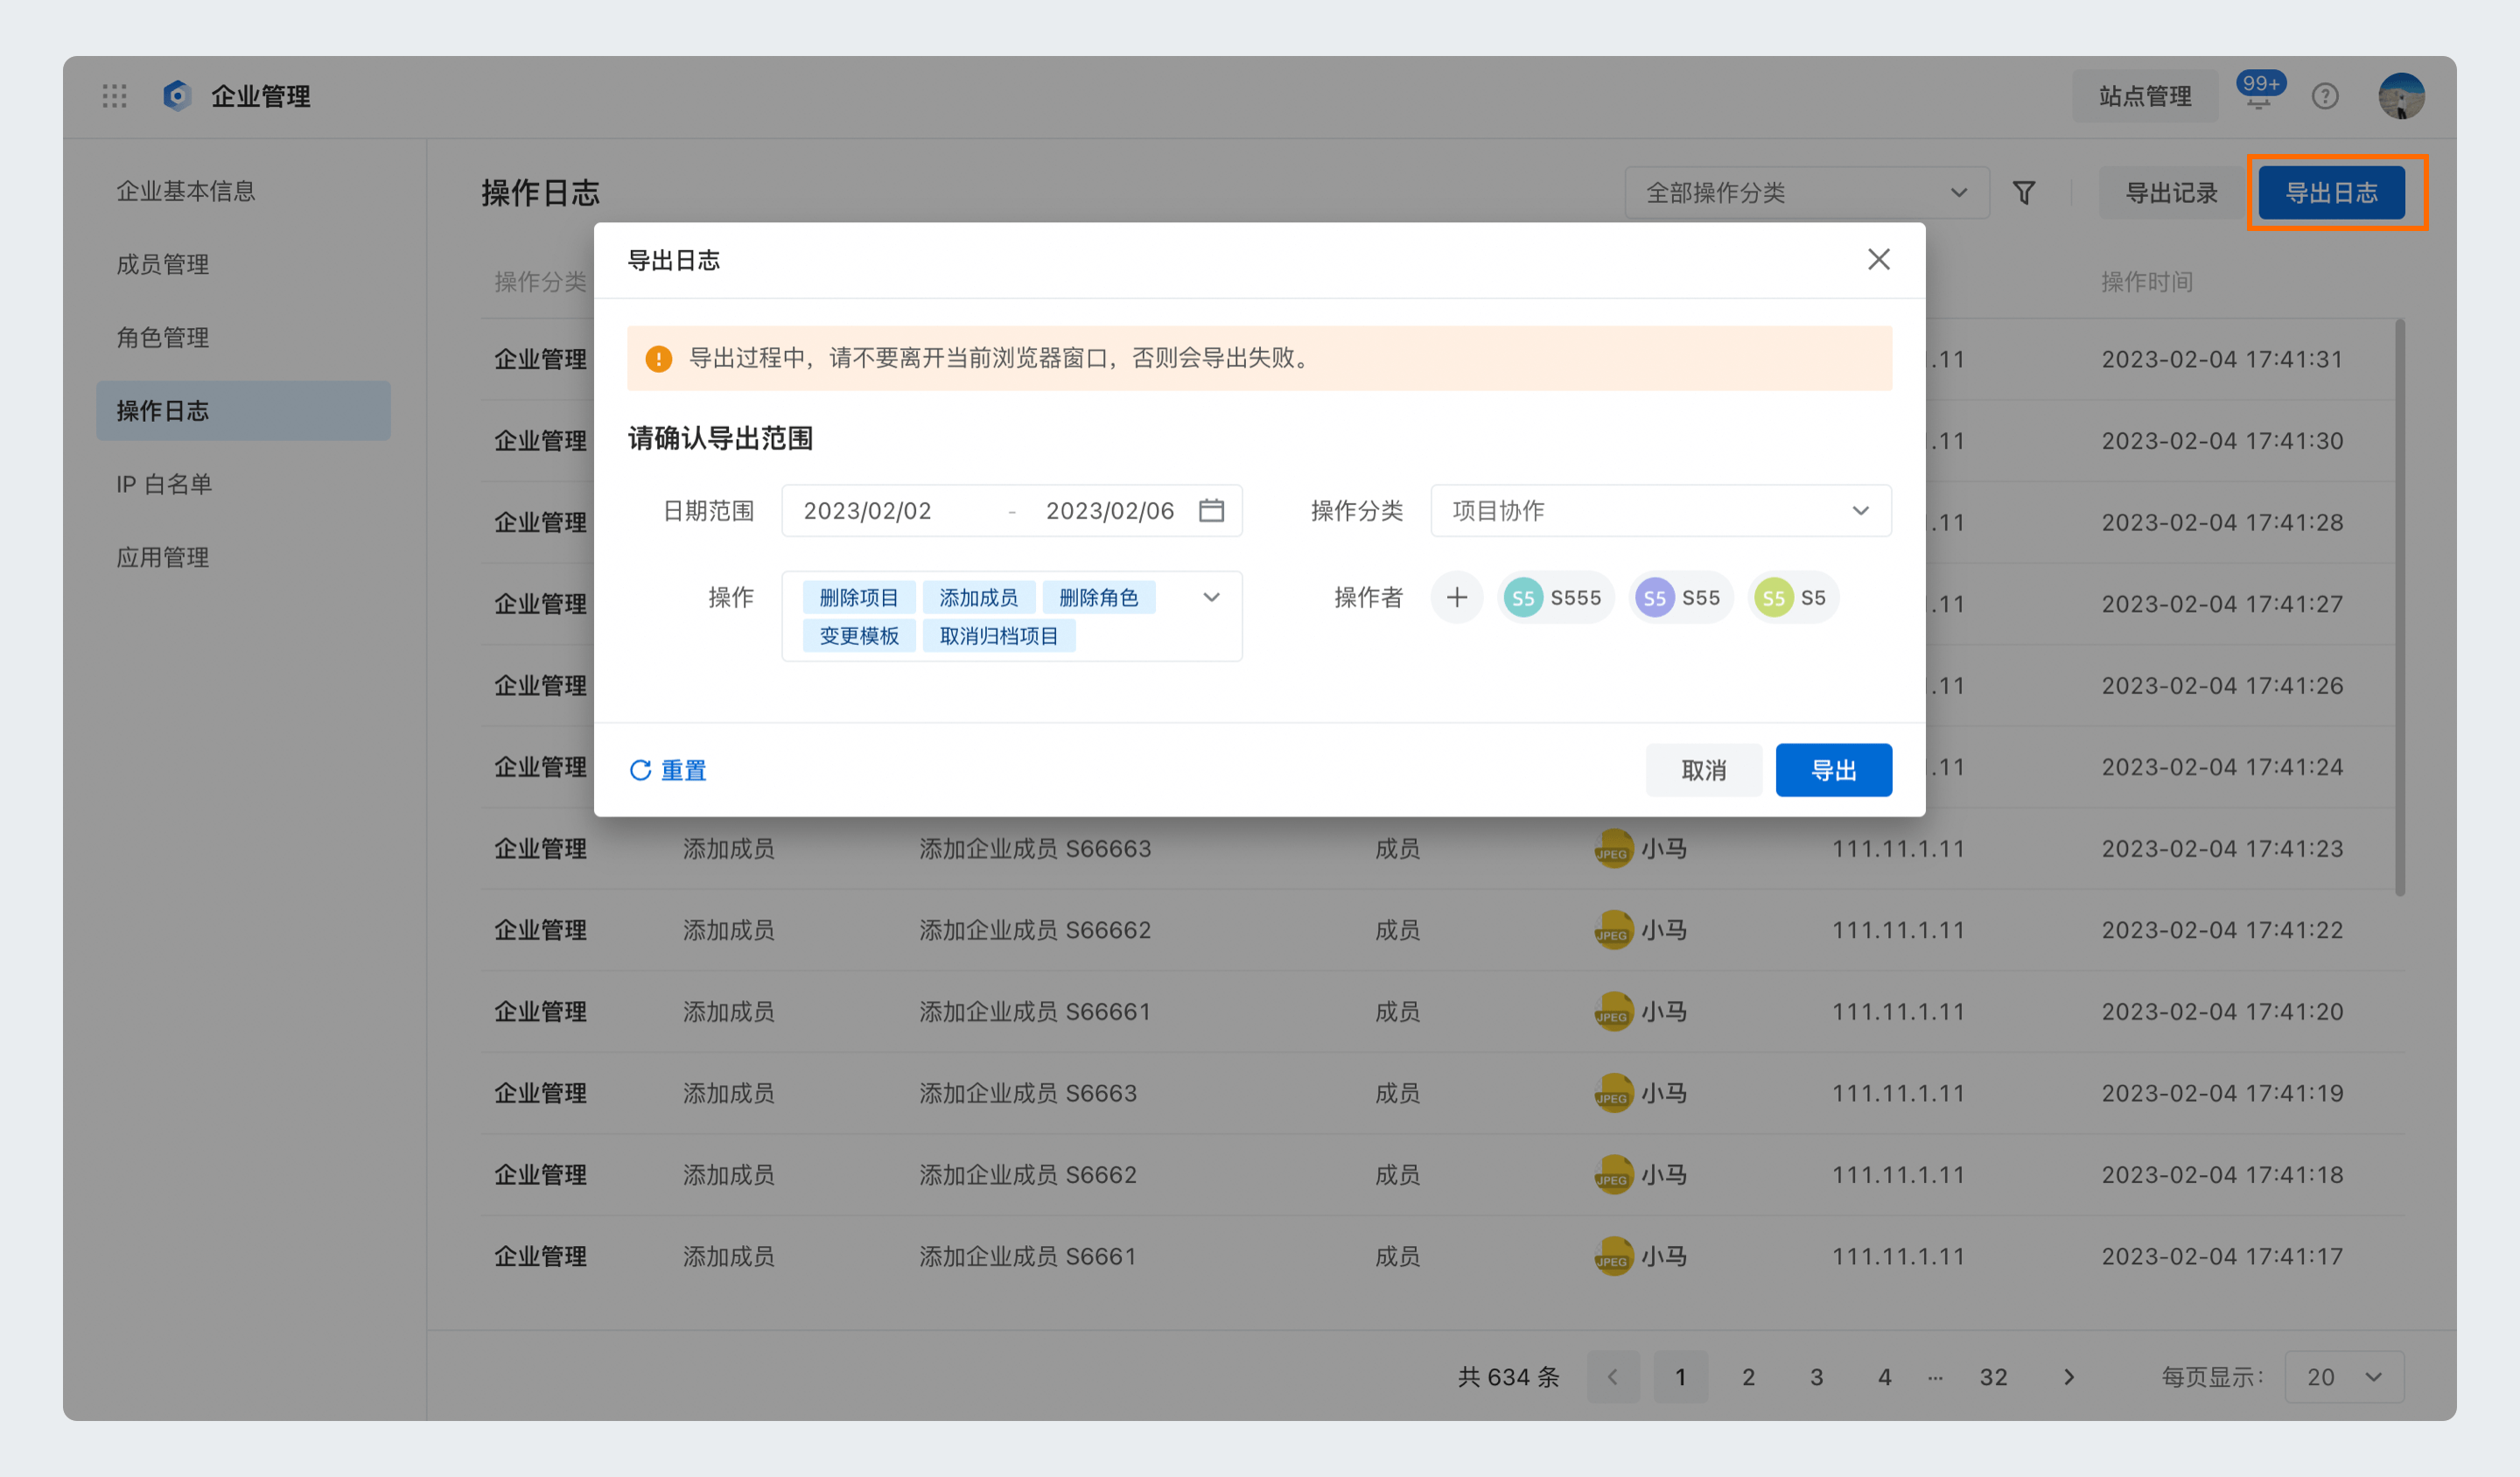
Task: Confirm with the 导出 button
Action: click(x=1833, y=770)
